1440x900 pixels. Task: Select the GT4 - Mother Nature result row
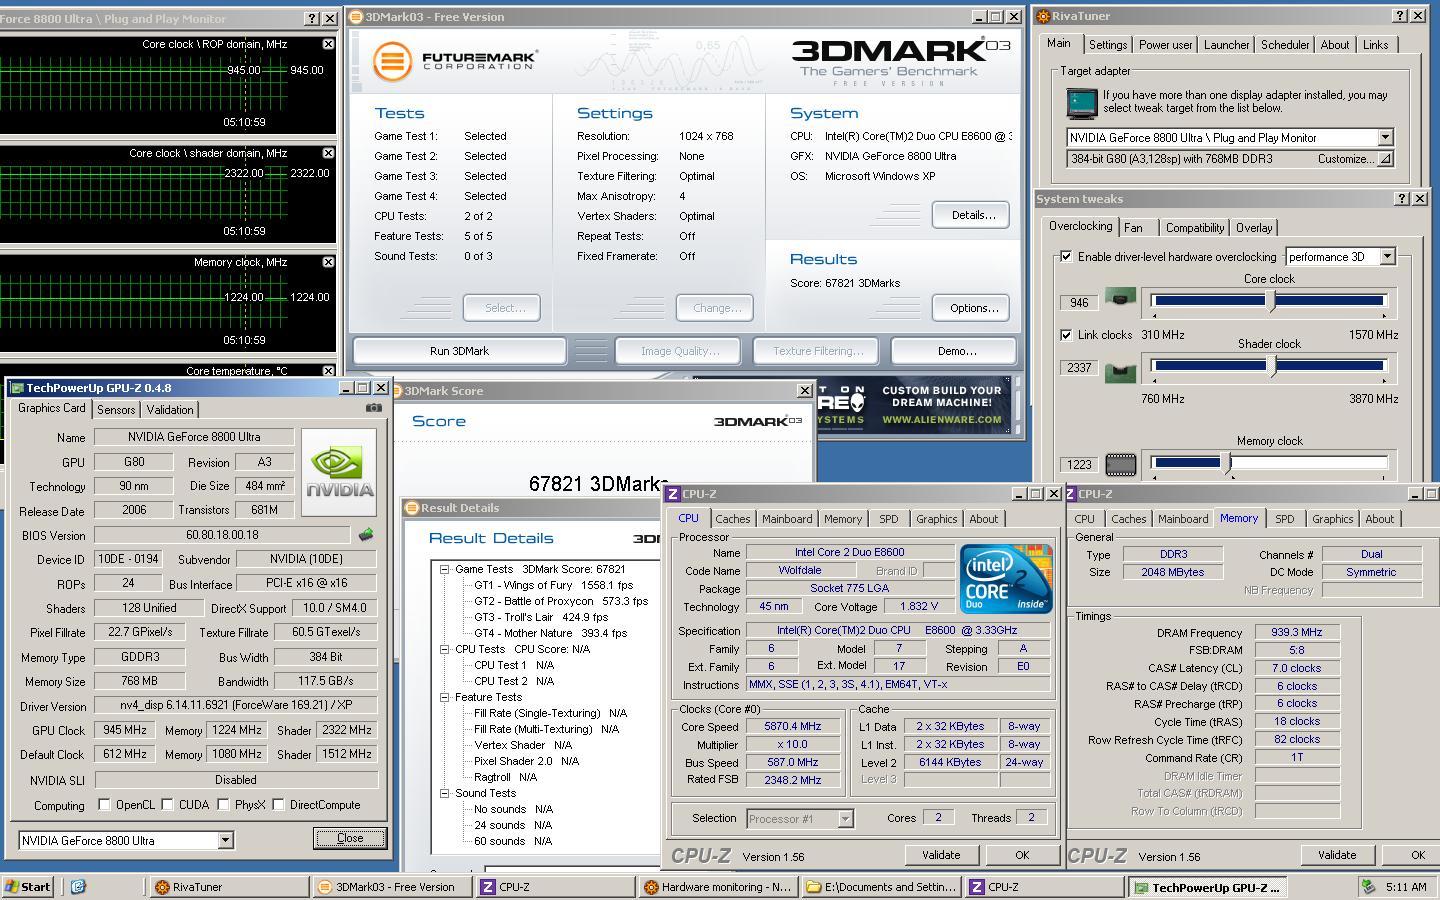(x=550, y=633)
